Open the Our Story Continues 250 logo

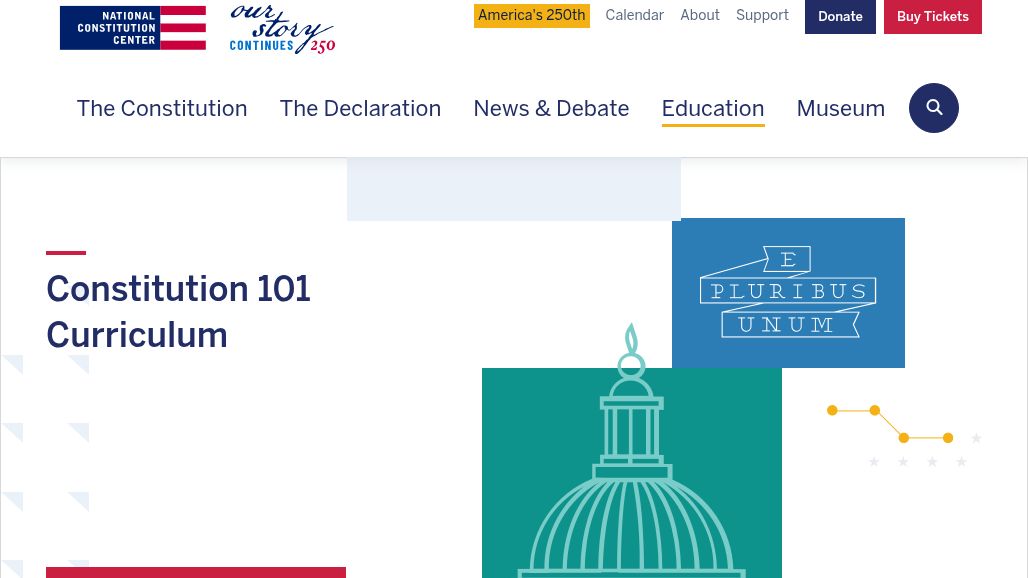[x=282, y=29]
